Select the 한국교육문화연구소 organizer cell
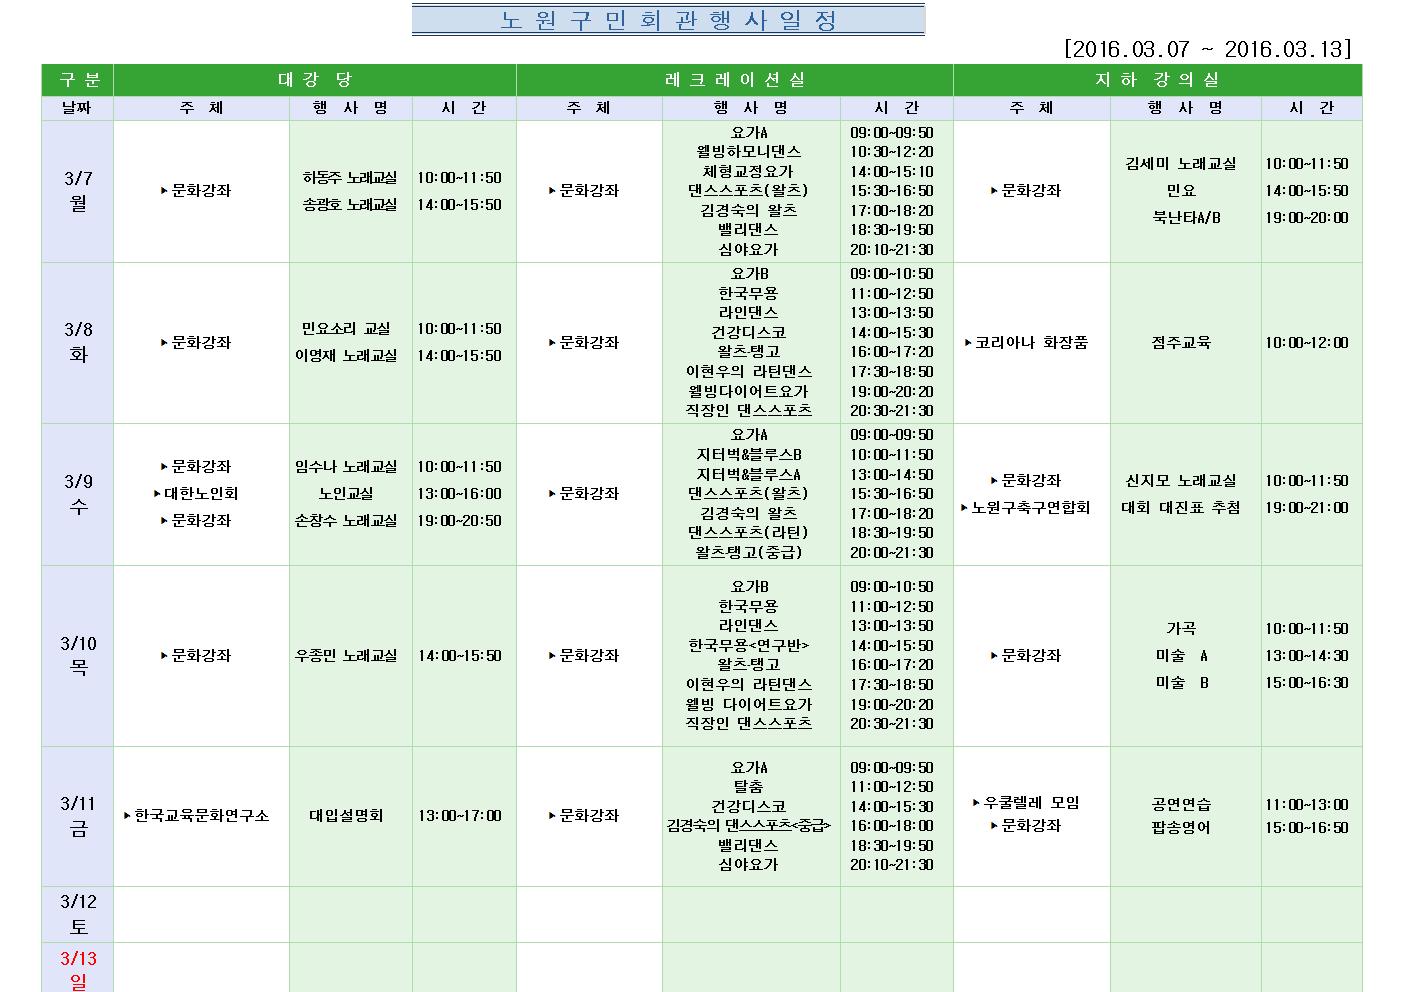The height and width of the screenshot is (992, 1403). click(201, 816)
